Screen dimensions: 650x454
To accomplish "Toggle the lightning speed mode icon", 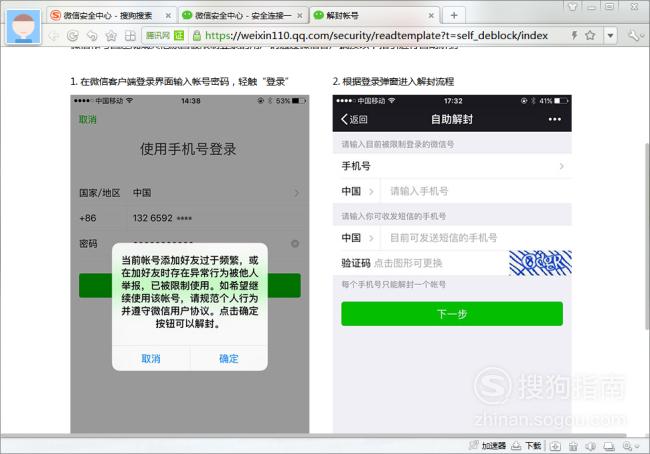I will 575,36.
